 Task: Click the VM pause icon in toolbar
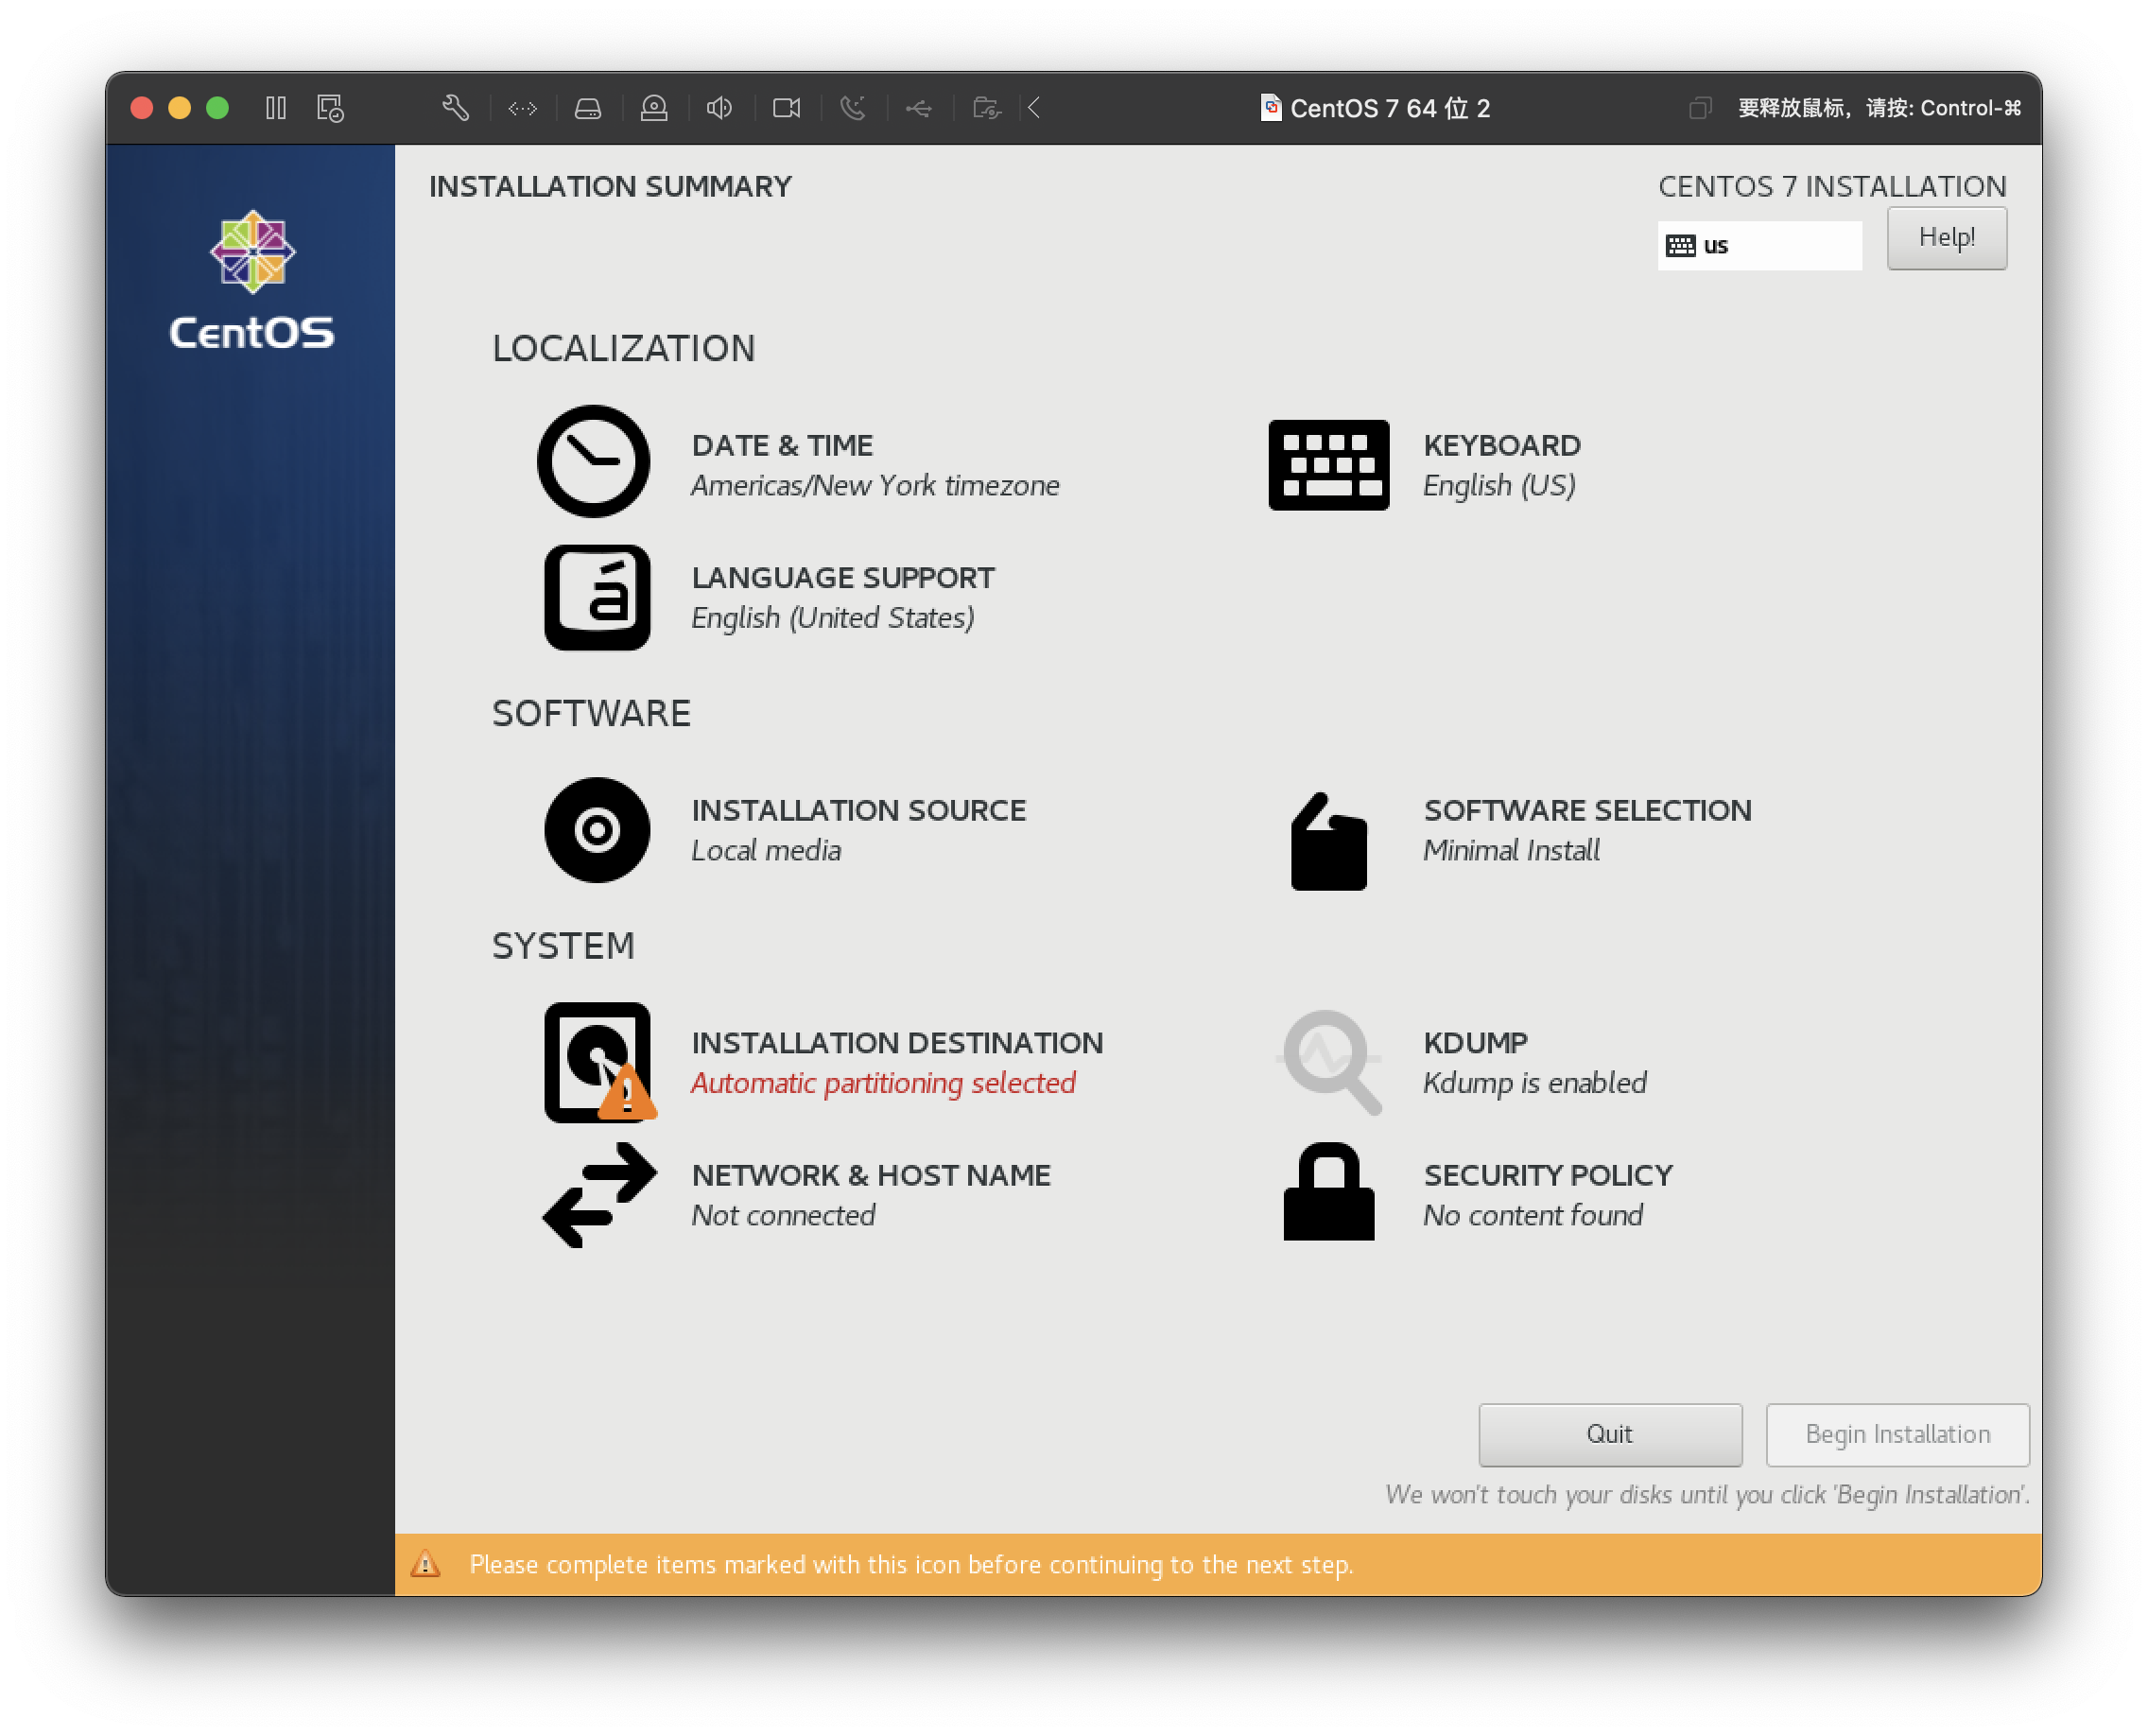click(x=276, y=108)
